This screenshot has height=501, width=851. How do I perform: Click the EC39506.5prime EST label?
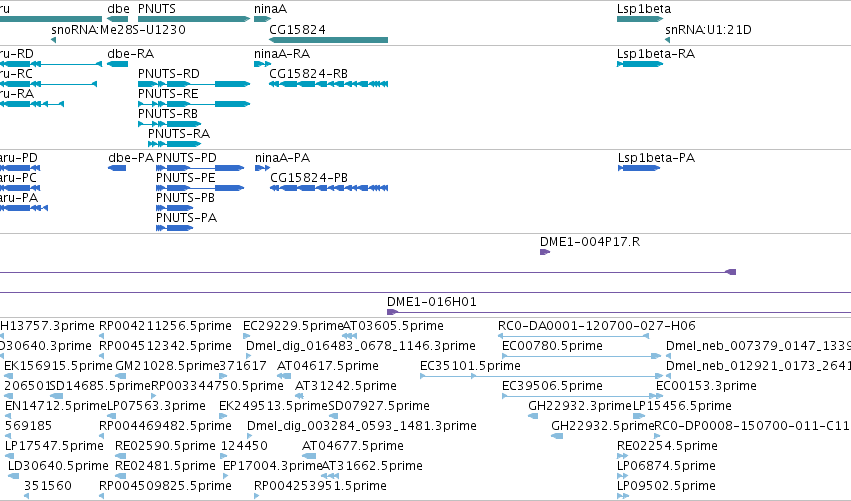click(x=552, y=386)
